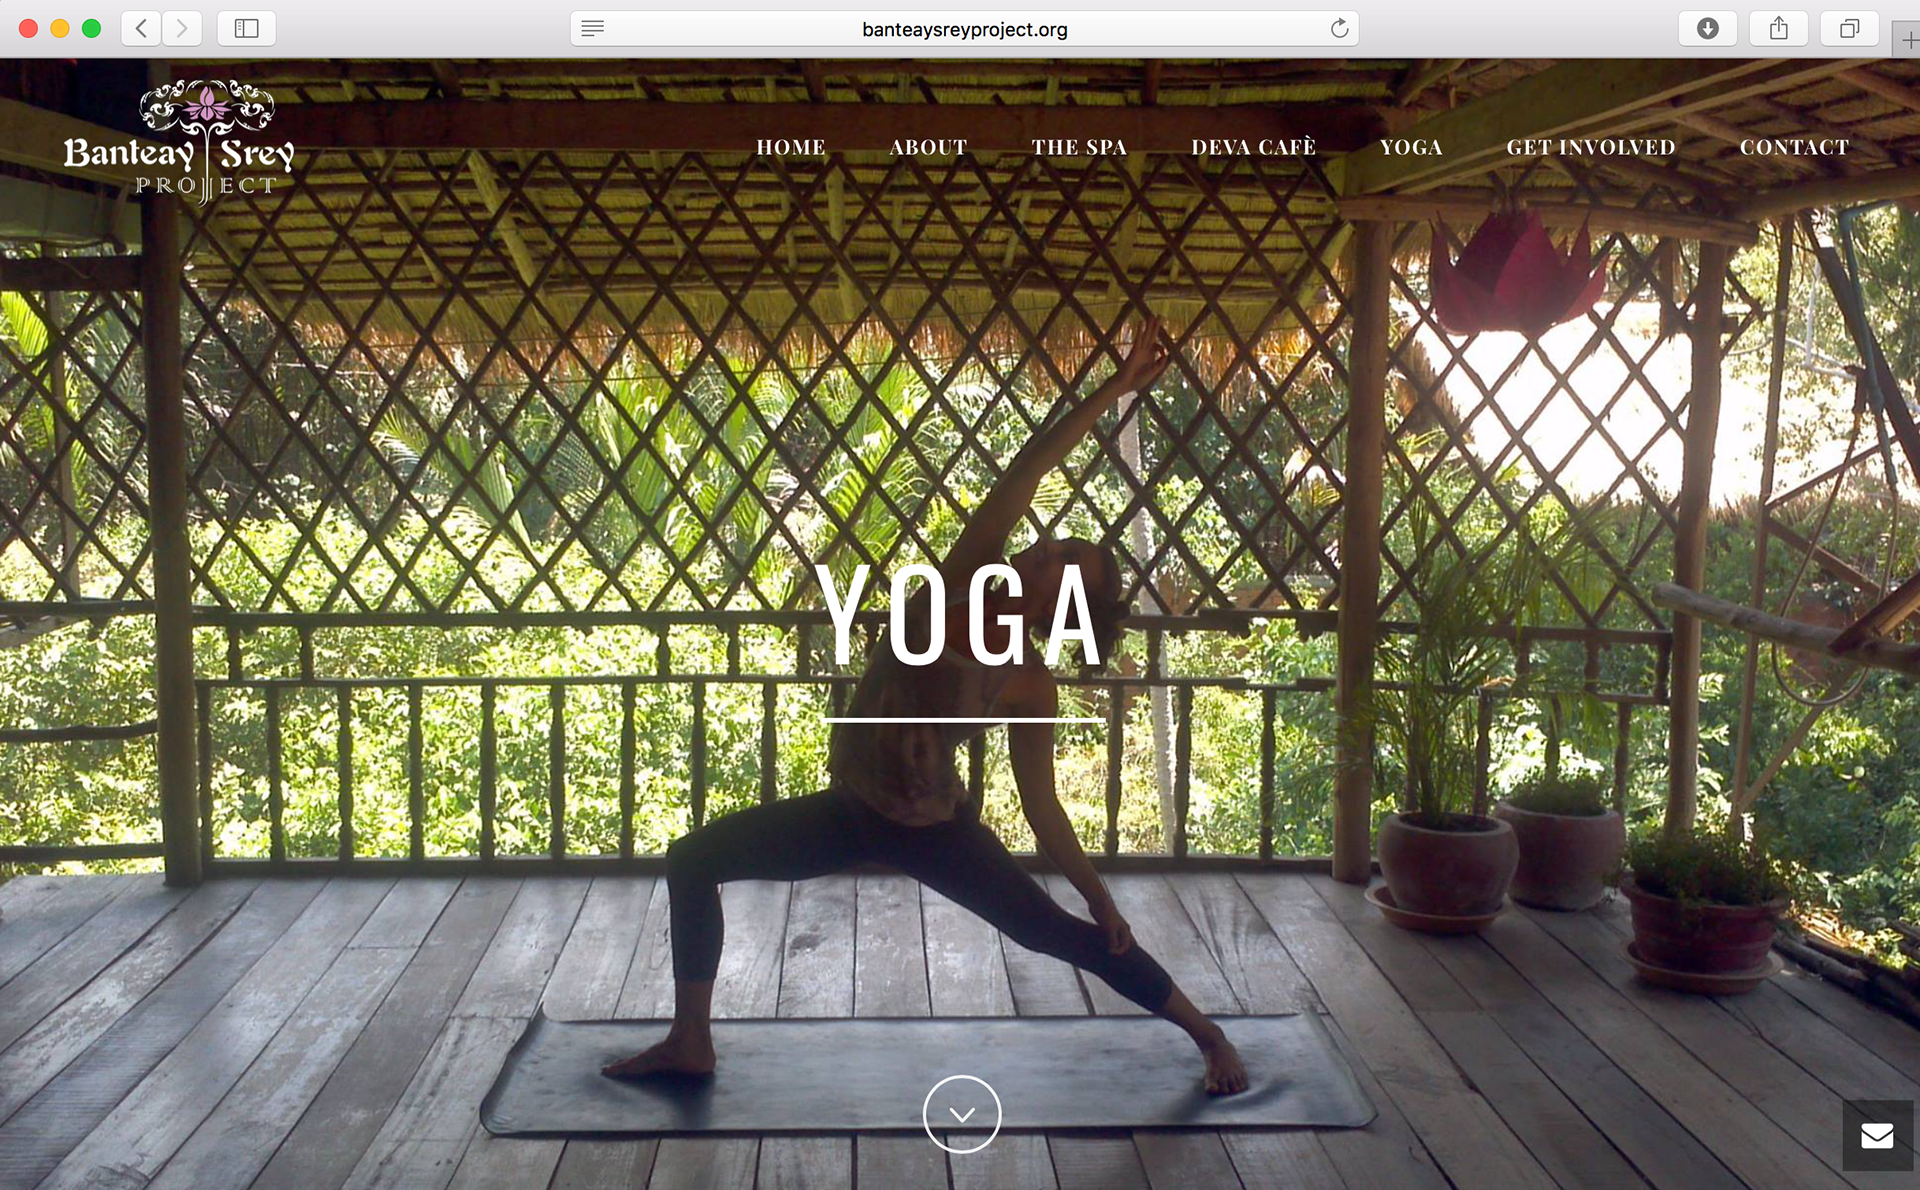Go to the DEVA CAFÈ page
This screenshot has height=1190, width=1920.
(1253, 147)
